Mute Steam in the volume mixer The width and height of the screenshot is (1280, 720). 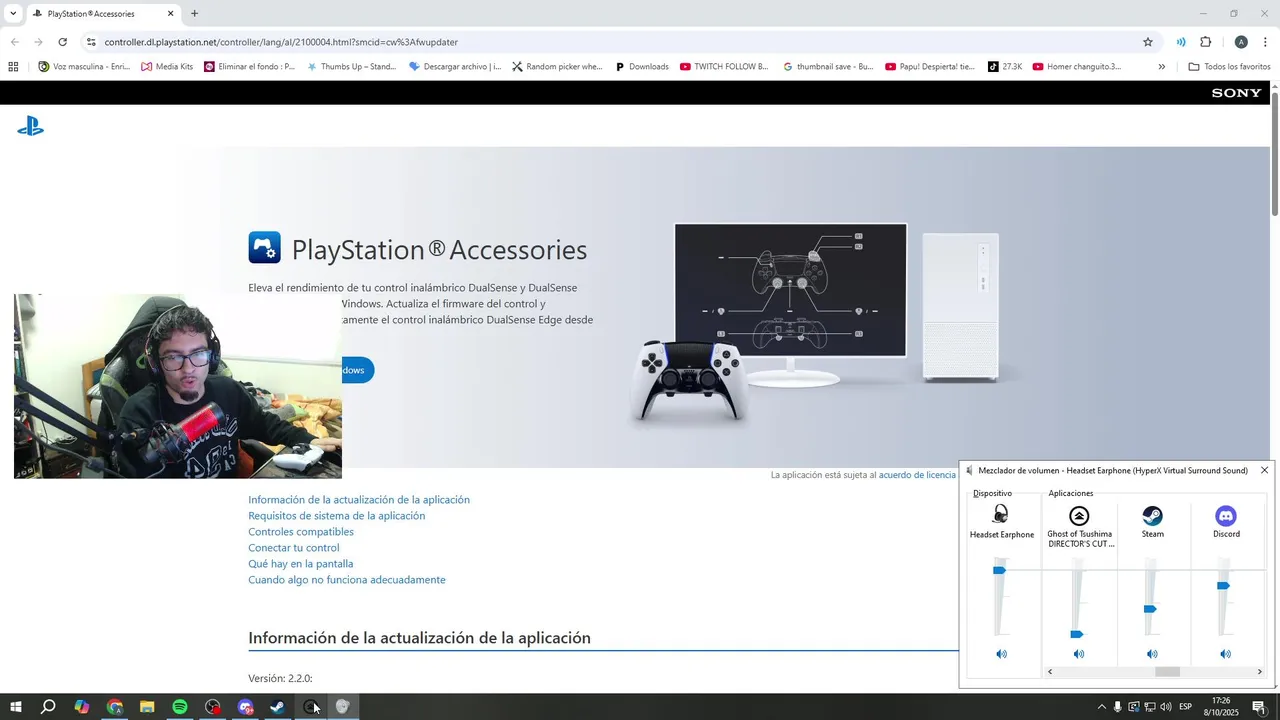click(x=1152, y=654)
